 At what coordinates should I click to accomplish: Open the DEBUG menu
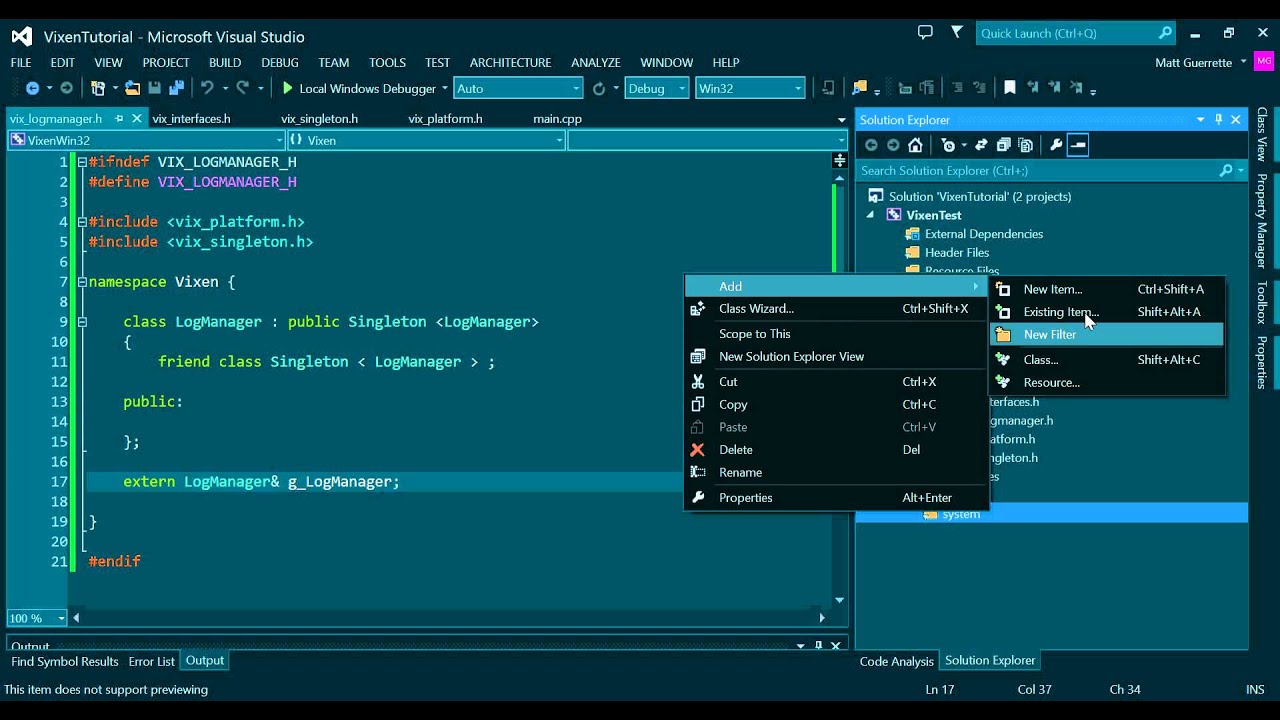(280, 62)
